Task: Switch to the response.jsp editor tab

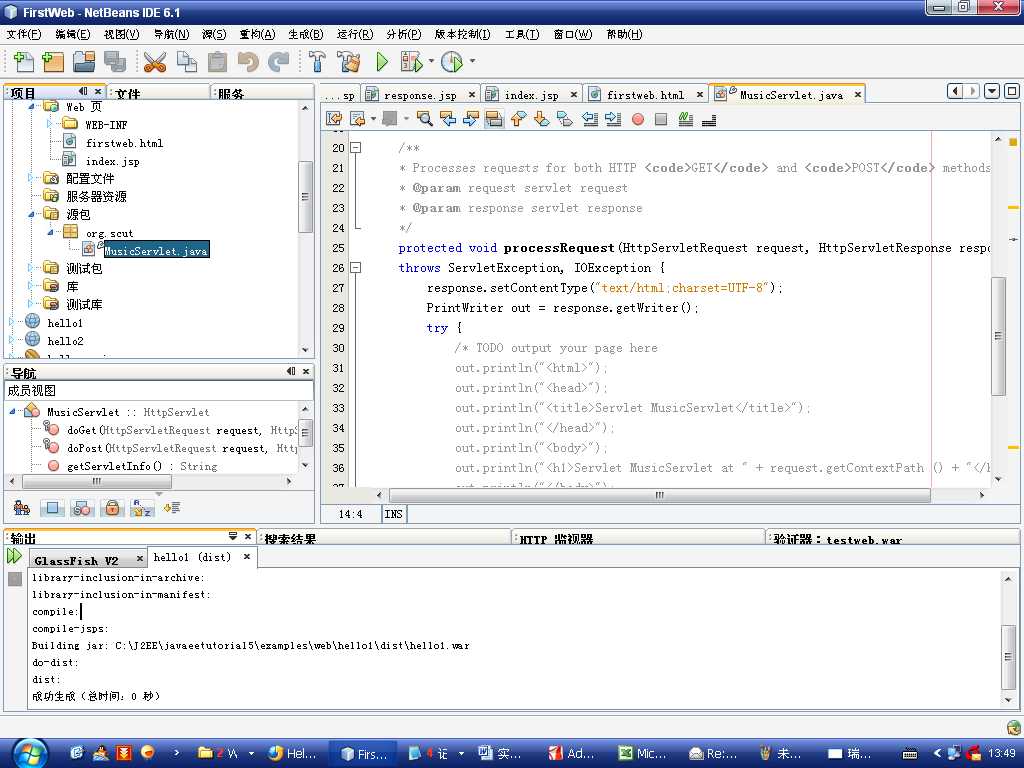Action: [x=420, y=95]
